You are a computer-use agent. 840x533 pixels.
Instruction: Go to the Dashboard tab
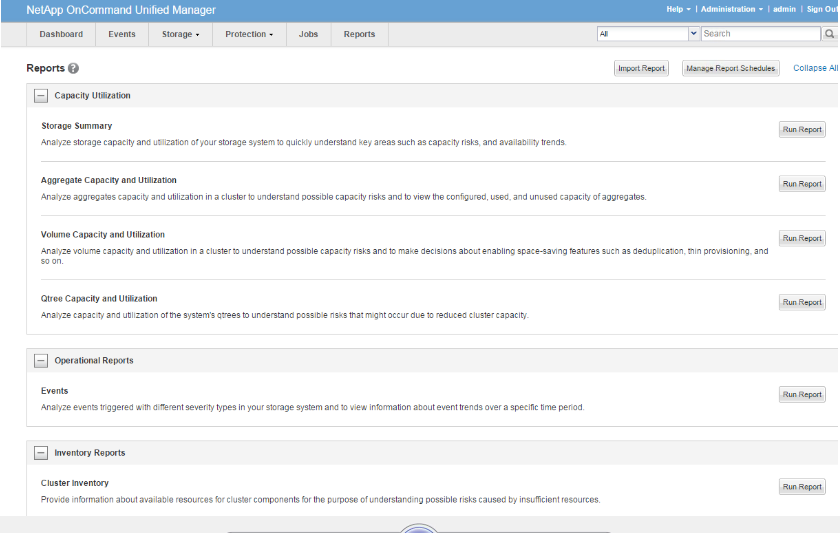[61, 34]
